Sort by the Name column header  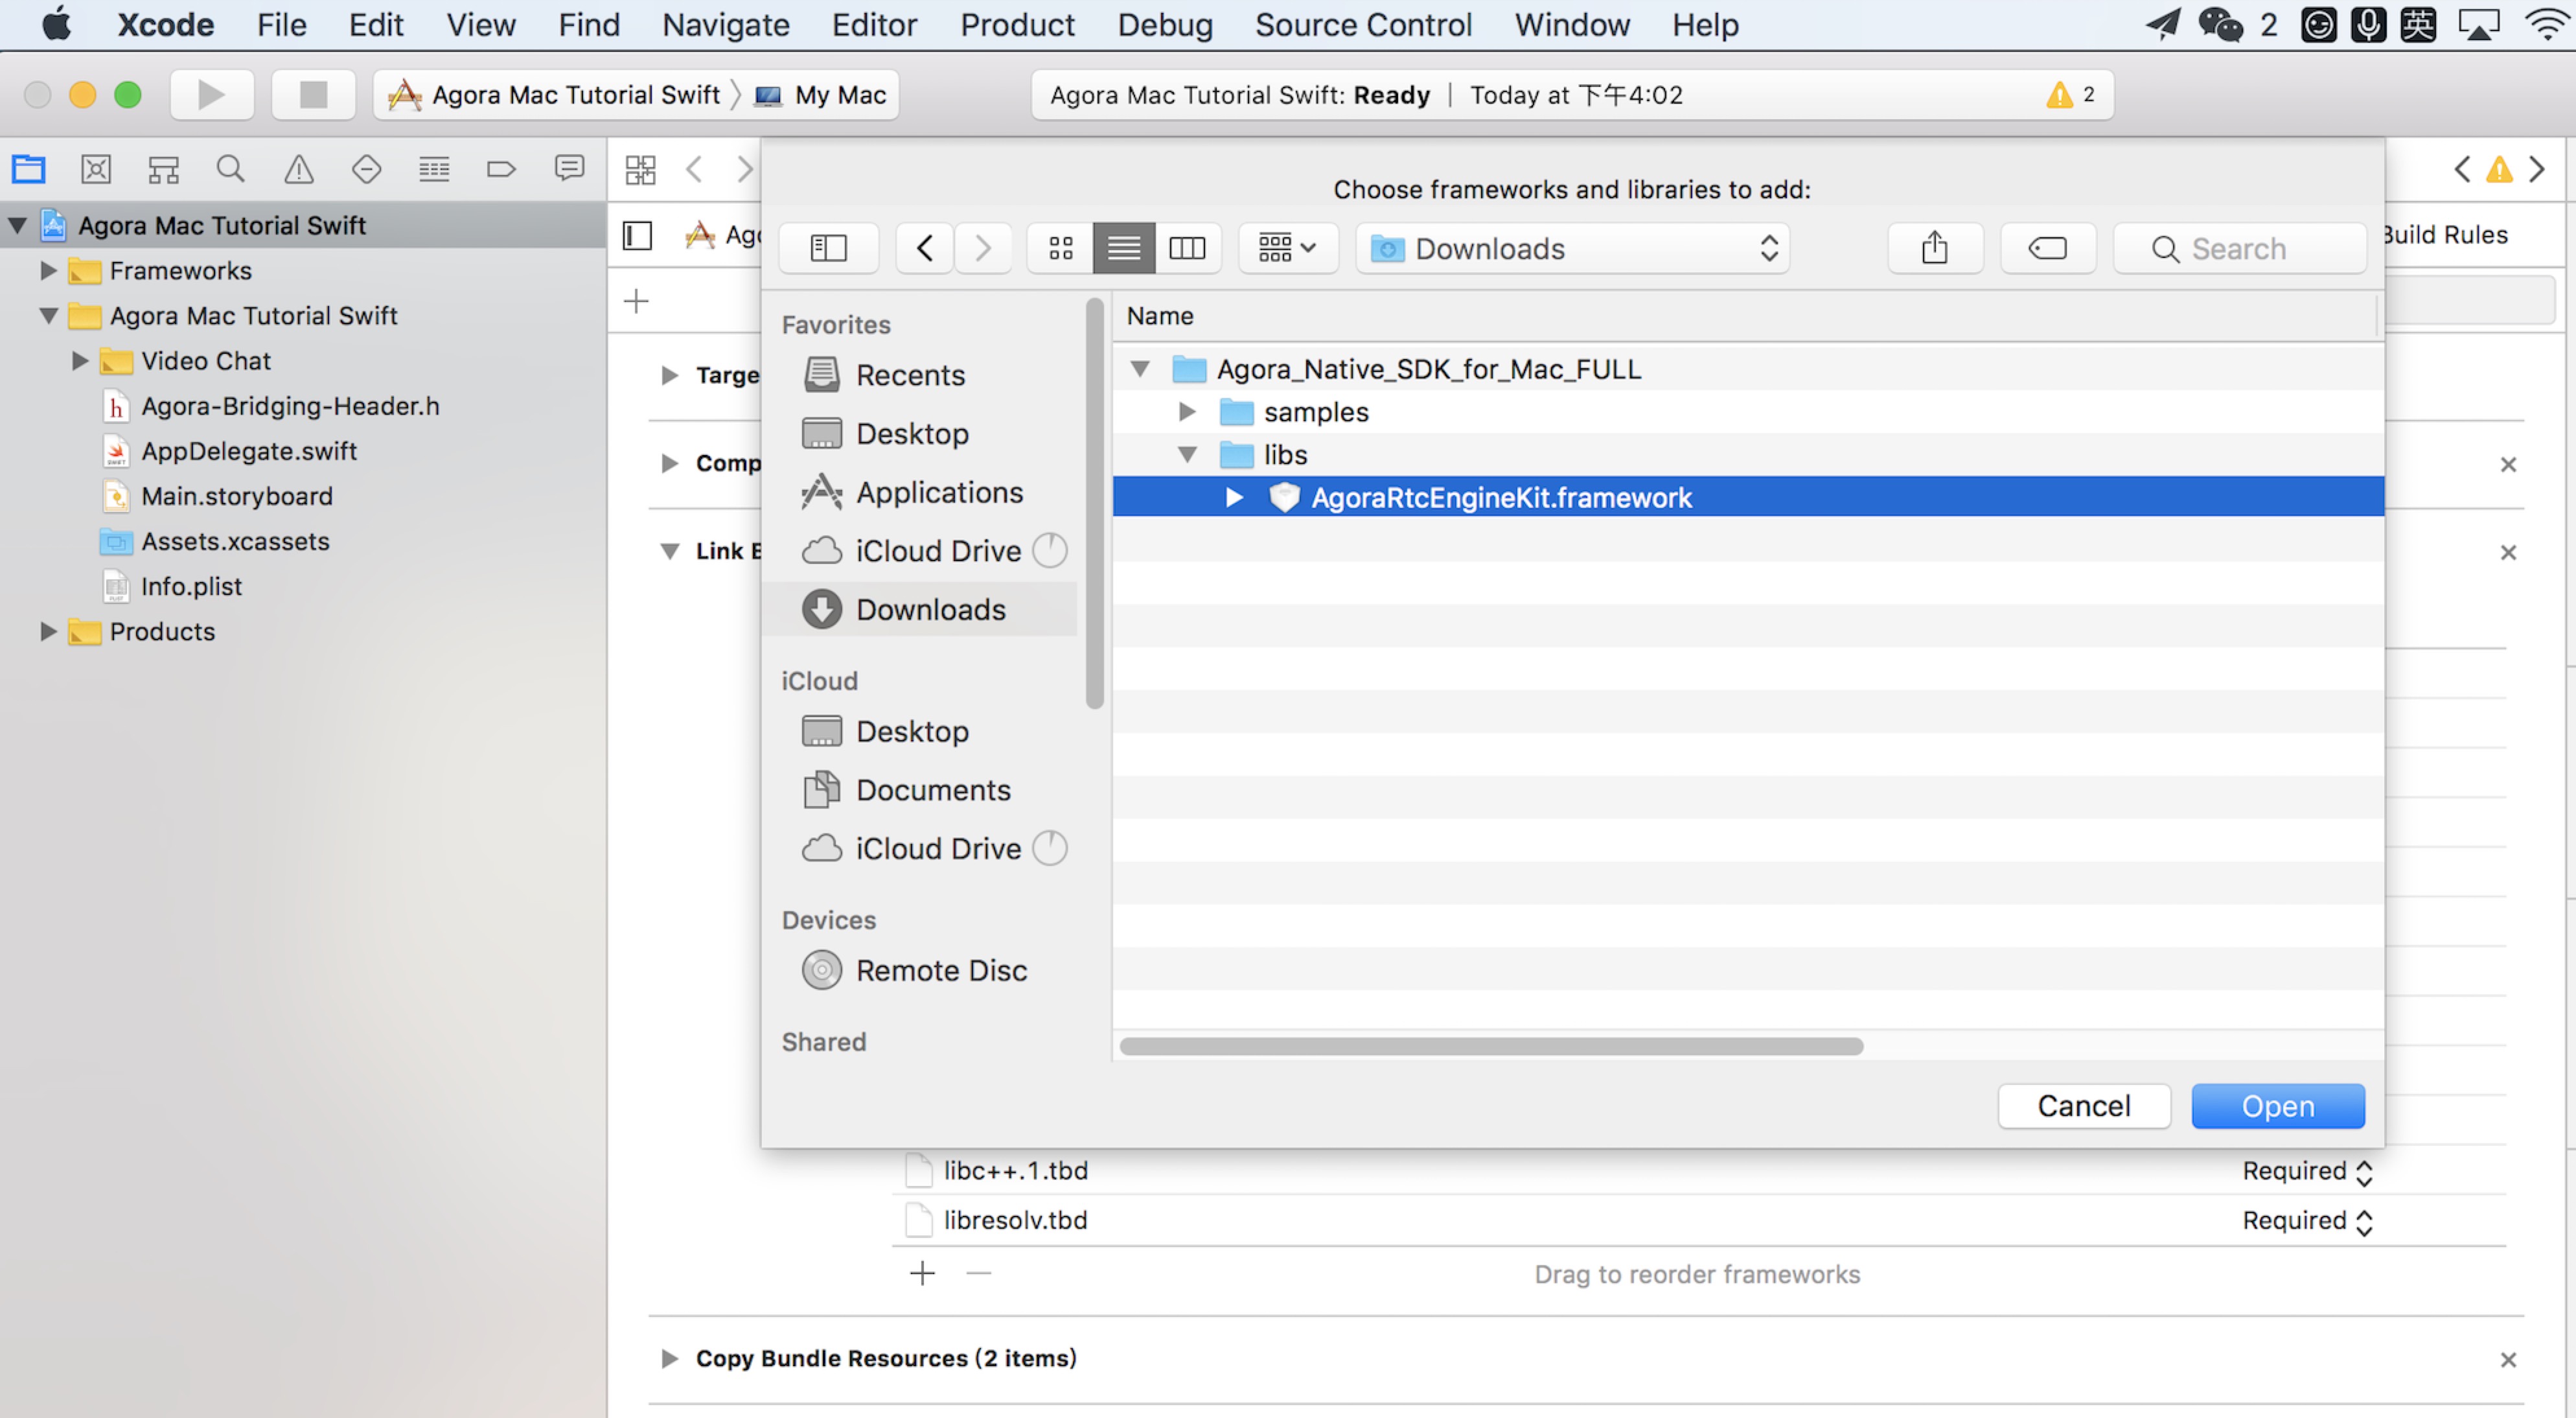tap(1160, 316)
